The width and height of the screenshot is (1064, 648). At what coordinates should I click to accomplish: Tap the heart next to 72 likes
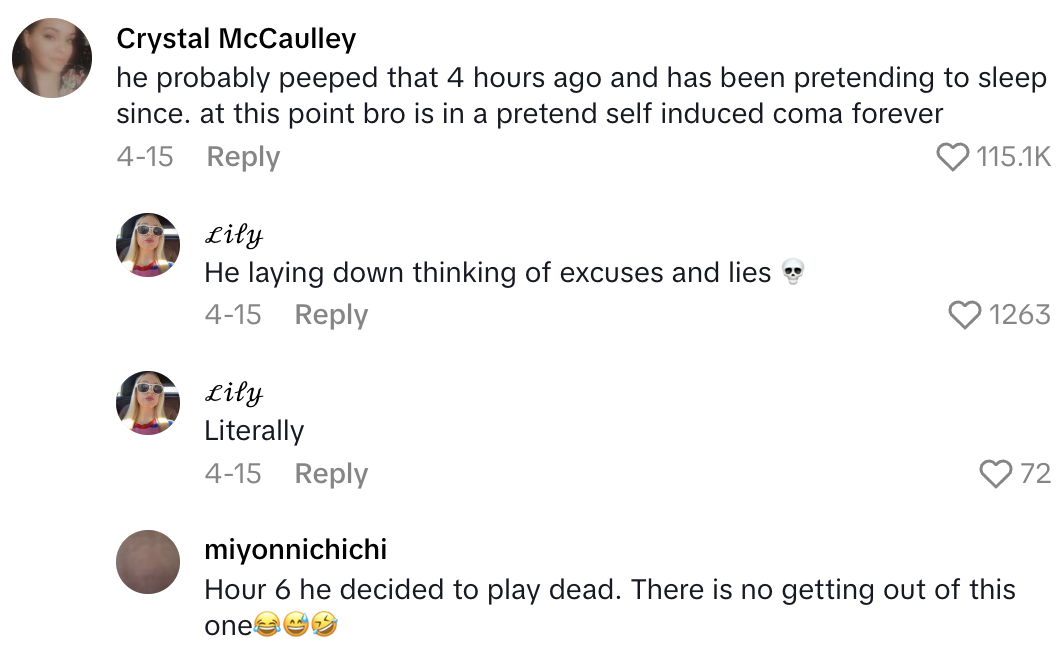pyautogui.click(x=996, y=473)
